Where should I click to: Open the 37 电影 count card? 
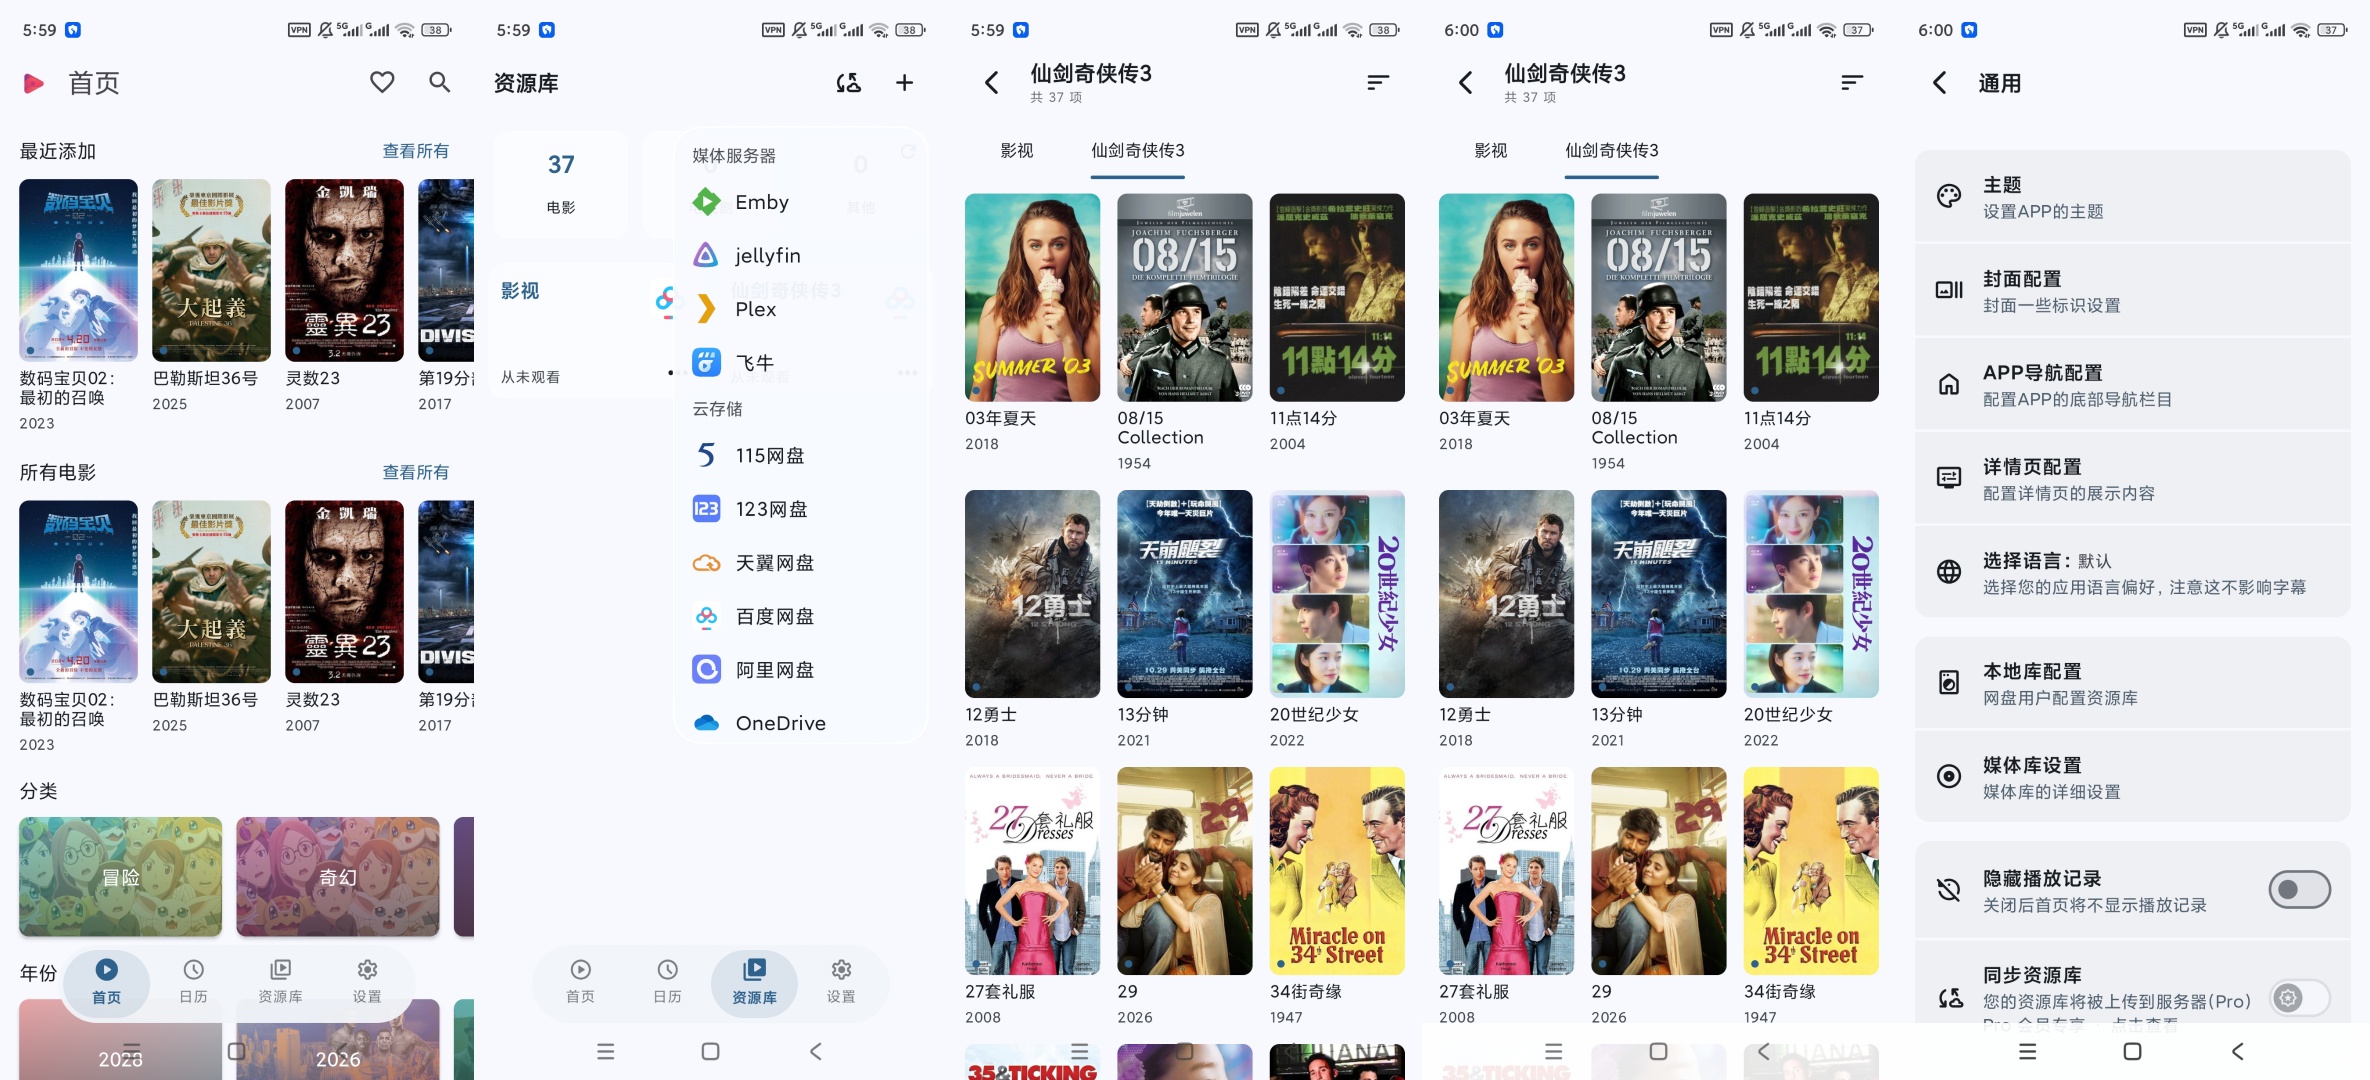(x=561, y=183)
